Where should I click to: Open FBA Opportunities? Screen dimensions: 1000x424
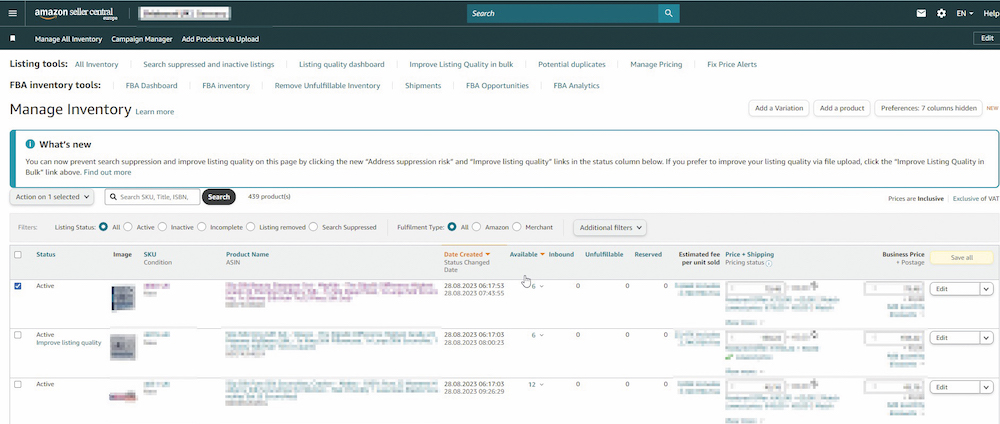pos(497,85)
